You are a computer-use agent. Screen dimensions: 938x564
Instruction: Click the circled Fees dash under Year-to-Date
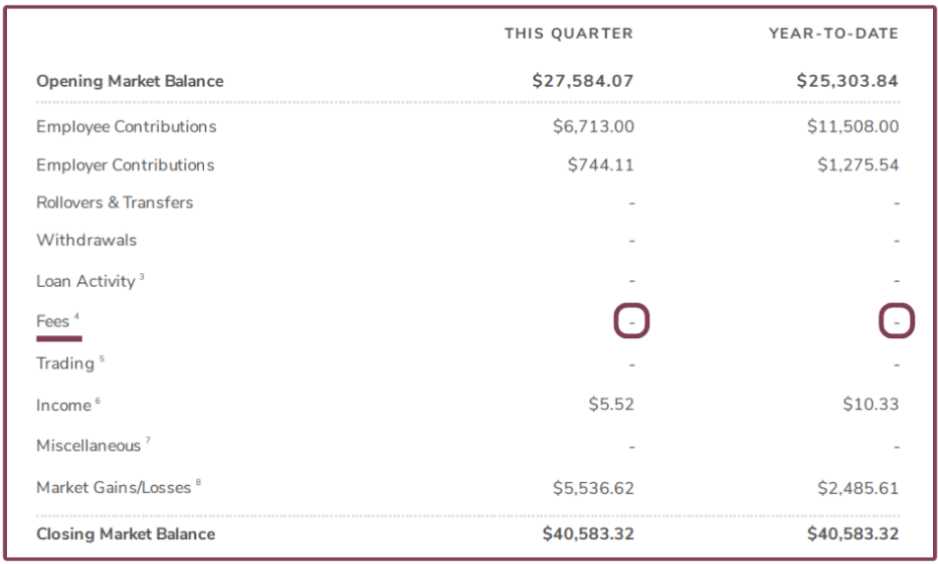click(x=896, y=323)
